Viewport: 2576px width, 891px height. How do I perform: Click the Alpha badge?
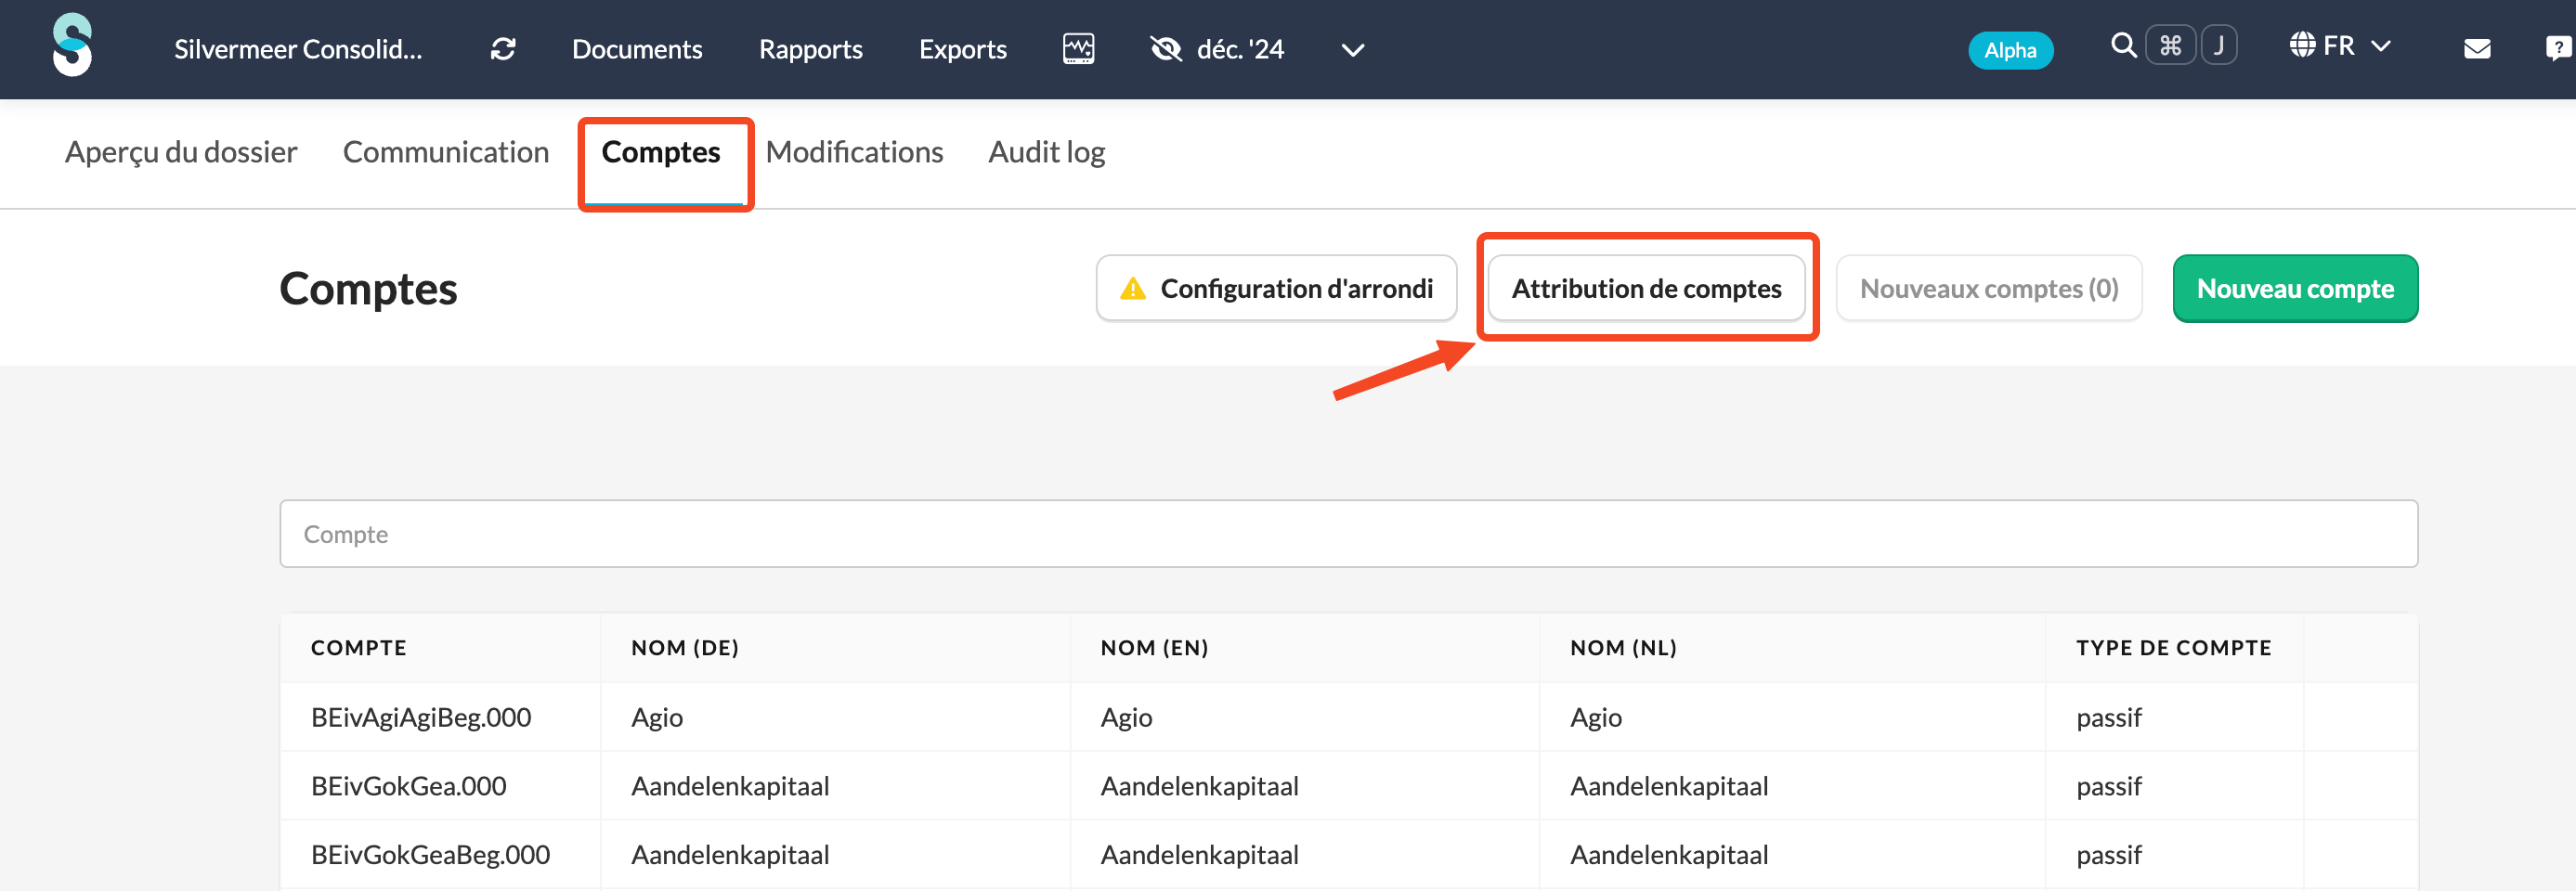point(2010,50)
